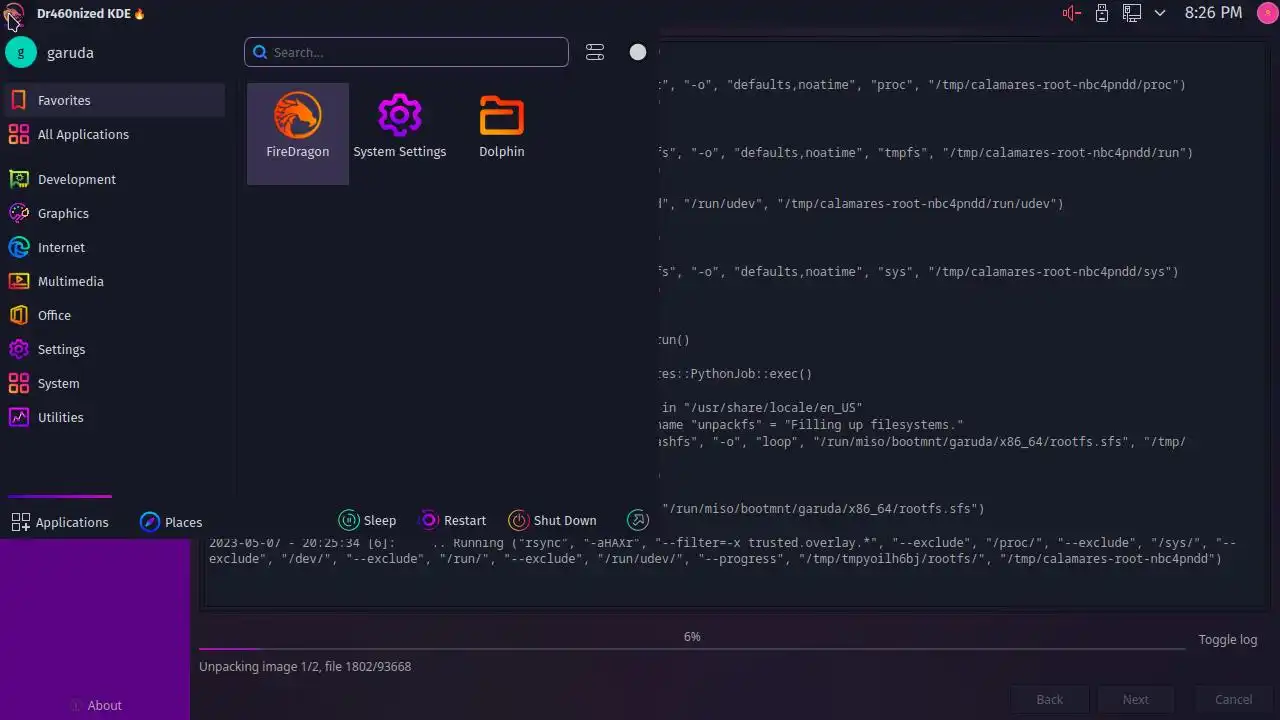
Task: Click About in installer sidebar
Action: pyautogui.click(x=95, y=705)
